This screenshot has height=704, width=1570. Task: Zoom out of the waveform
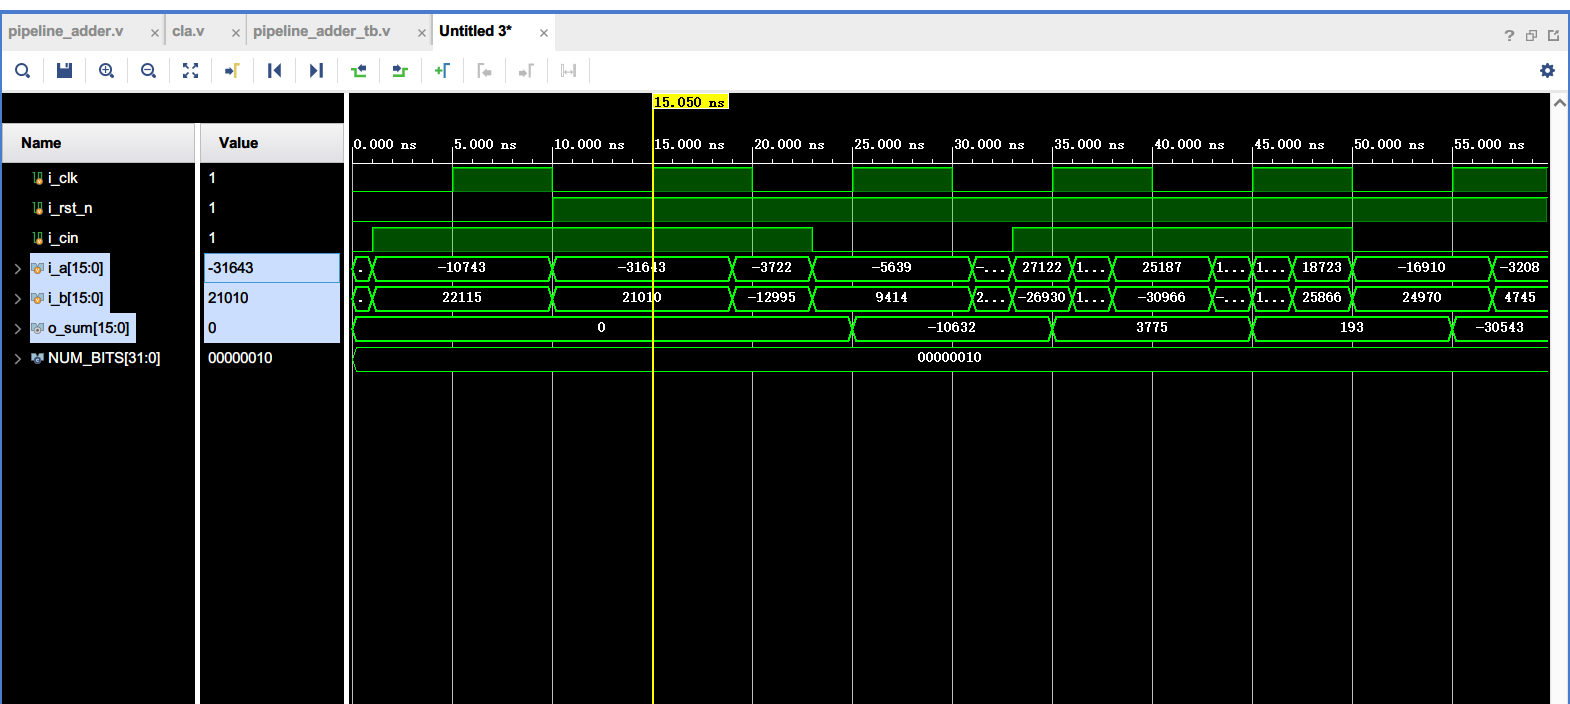pos(148,70)
